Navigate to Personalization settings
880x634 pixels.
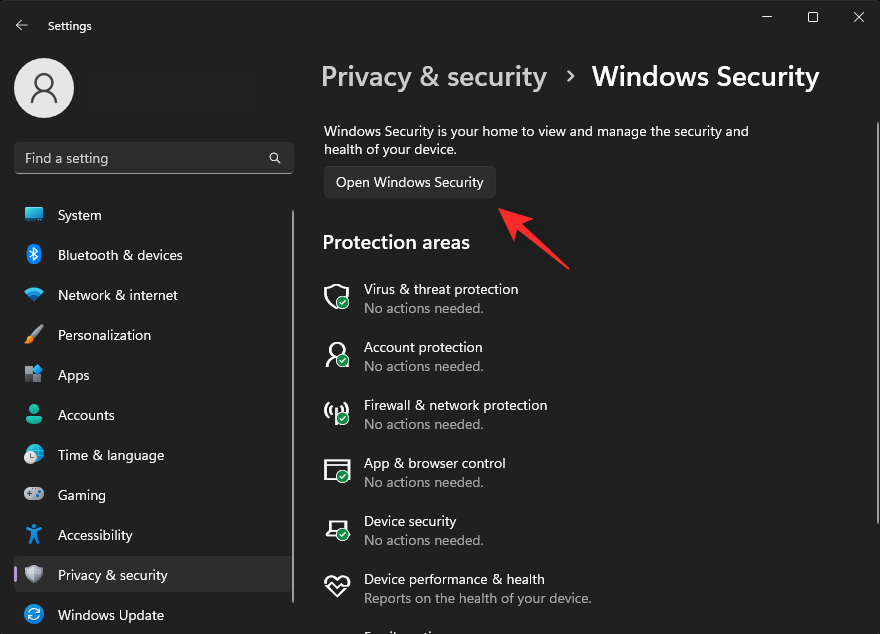104,335
